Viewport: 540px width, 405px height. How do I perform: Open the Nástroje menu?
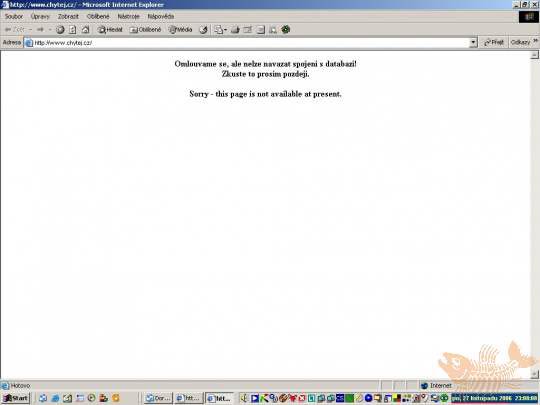128,17
